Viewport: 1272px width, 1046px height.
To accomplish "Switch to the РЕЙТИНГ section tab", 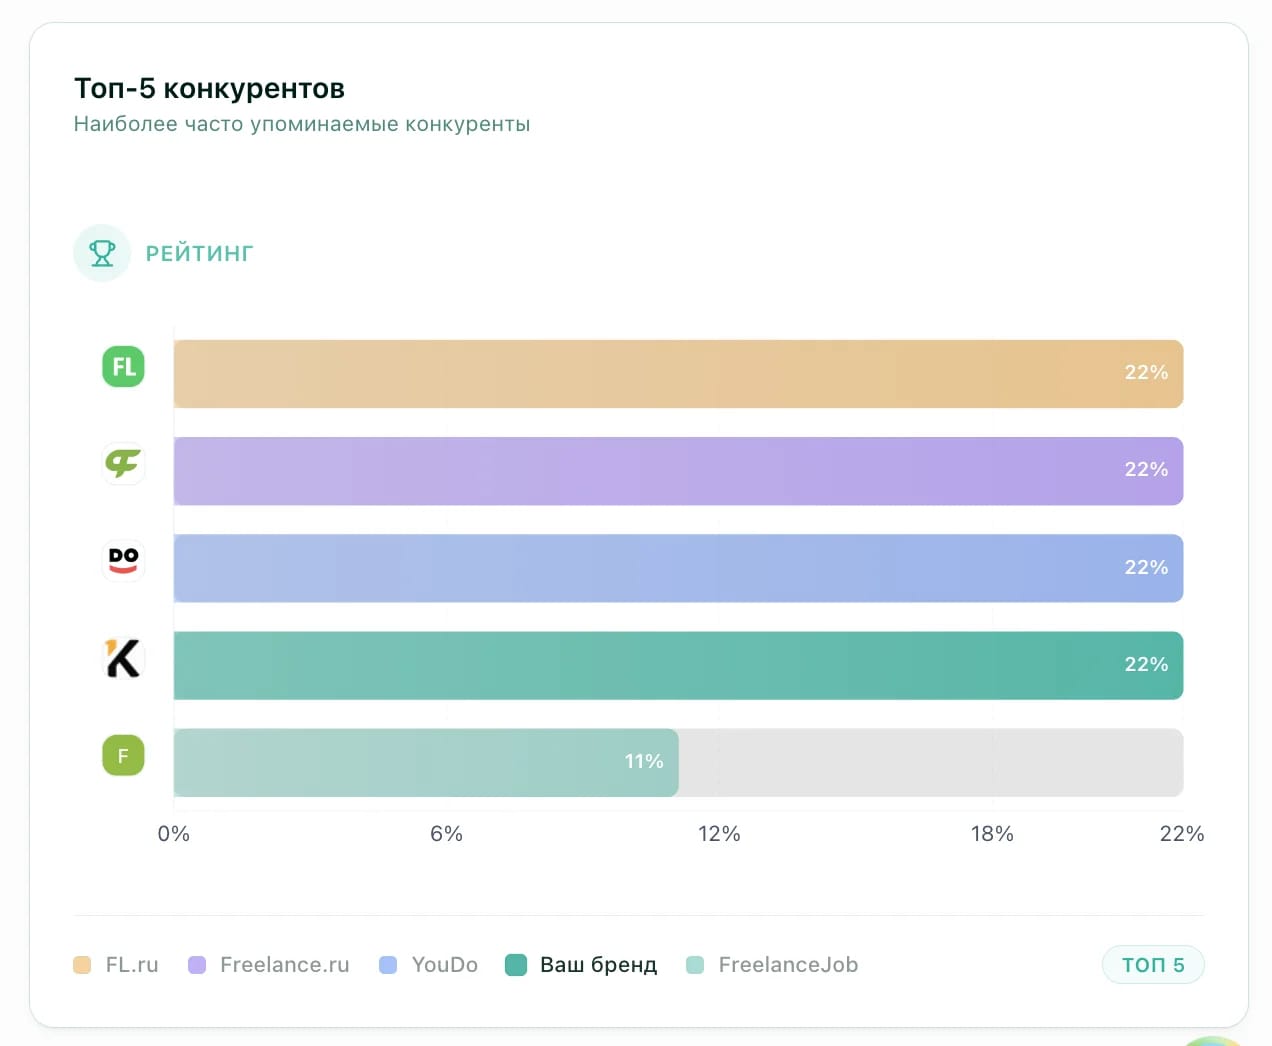I will 199,253.
